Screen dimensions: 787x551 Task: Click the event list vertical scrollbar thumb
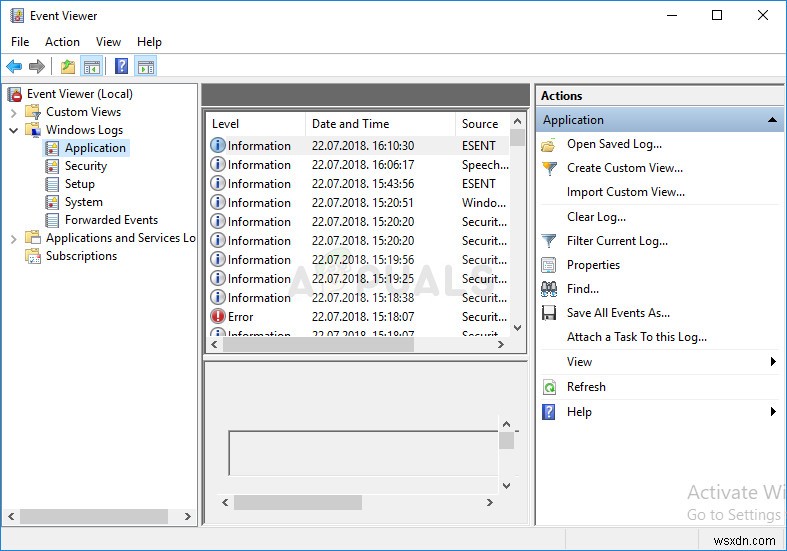(517, 139)
